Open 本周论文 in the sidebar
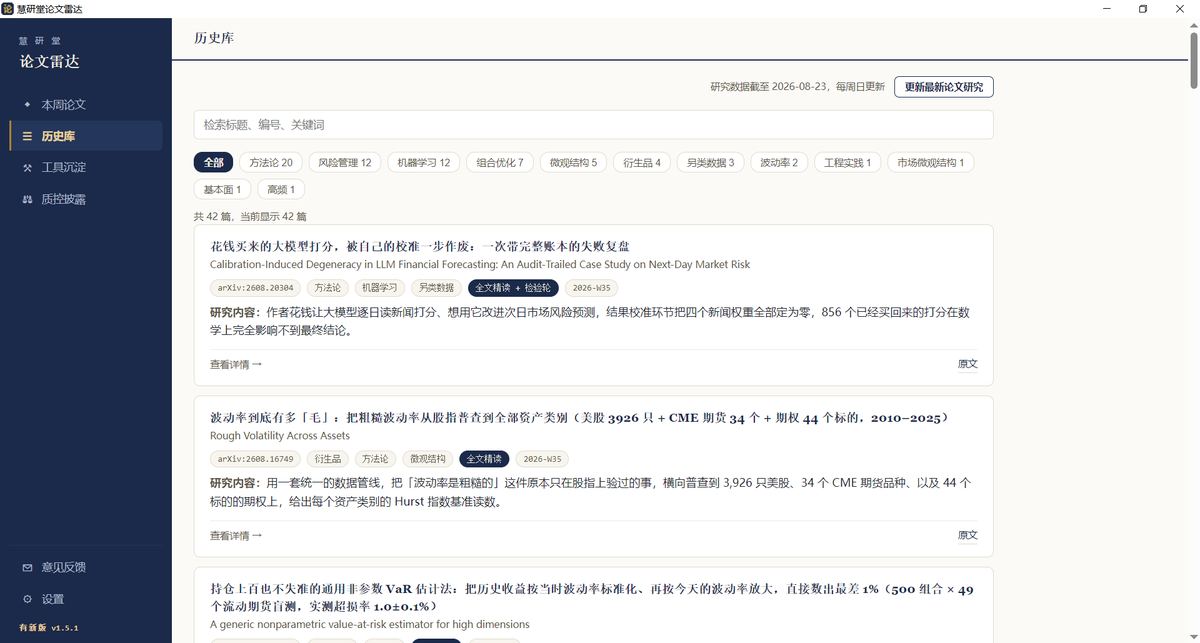The image size is (1200, 643). pos(86,104)
